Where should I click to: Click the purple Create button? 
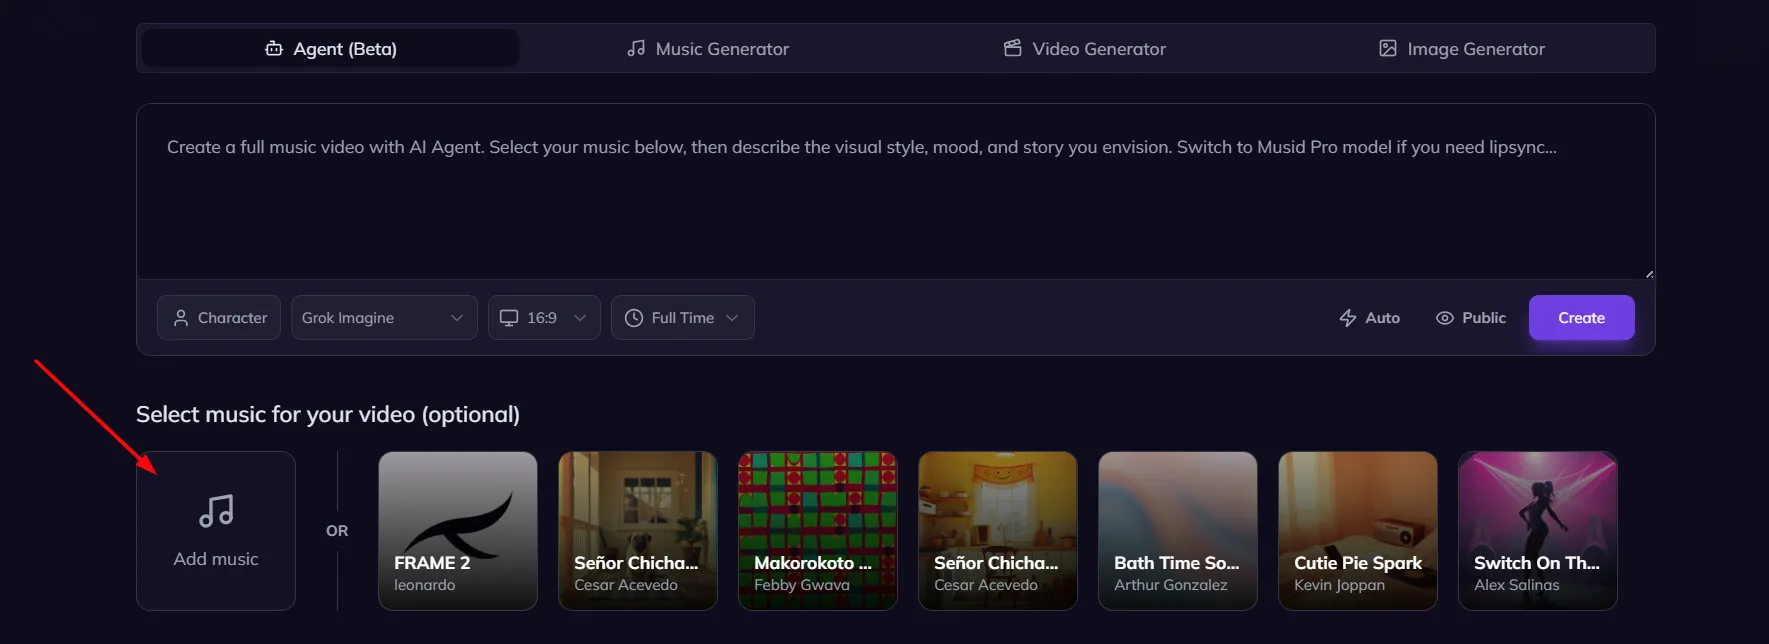click(x=1581, y=317)
